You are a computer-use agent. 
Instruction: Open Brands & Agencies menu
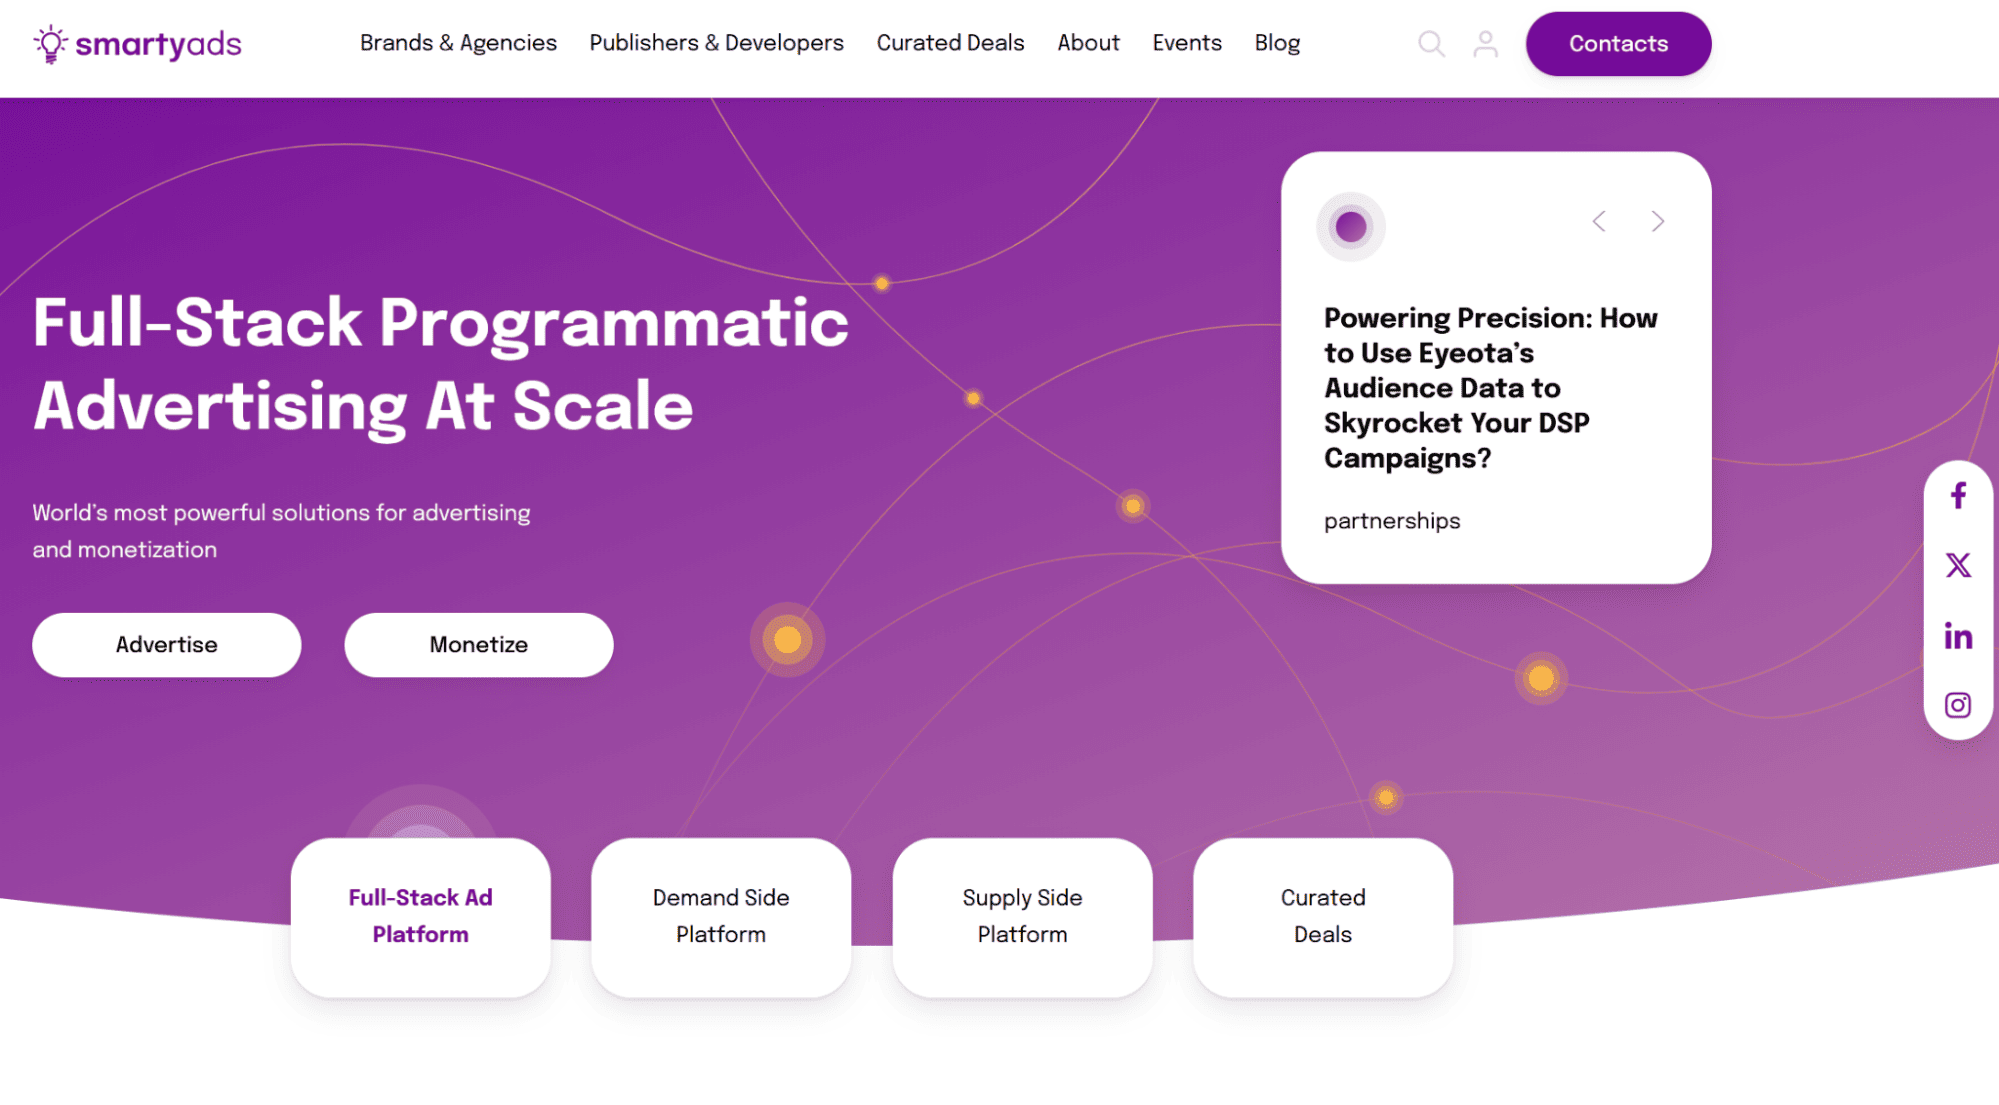click(458, 43)
